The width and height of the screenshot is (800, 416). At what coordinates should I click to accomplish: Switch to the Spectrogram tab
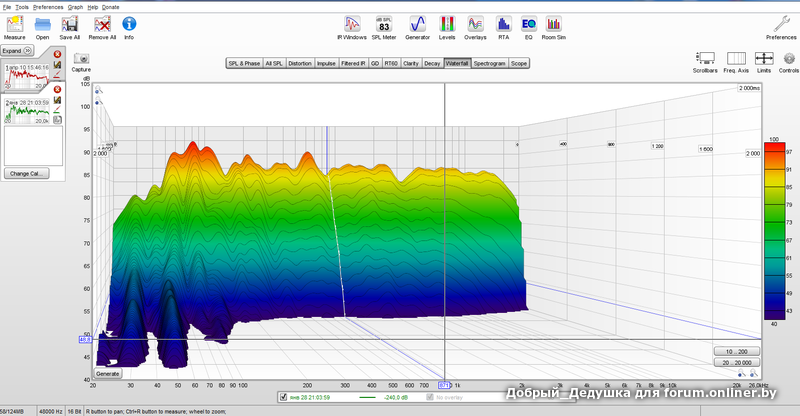tap(490, 63)
